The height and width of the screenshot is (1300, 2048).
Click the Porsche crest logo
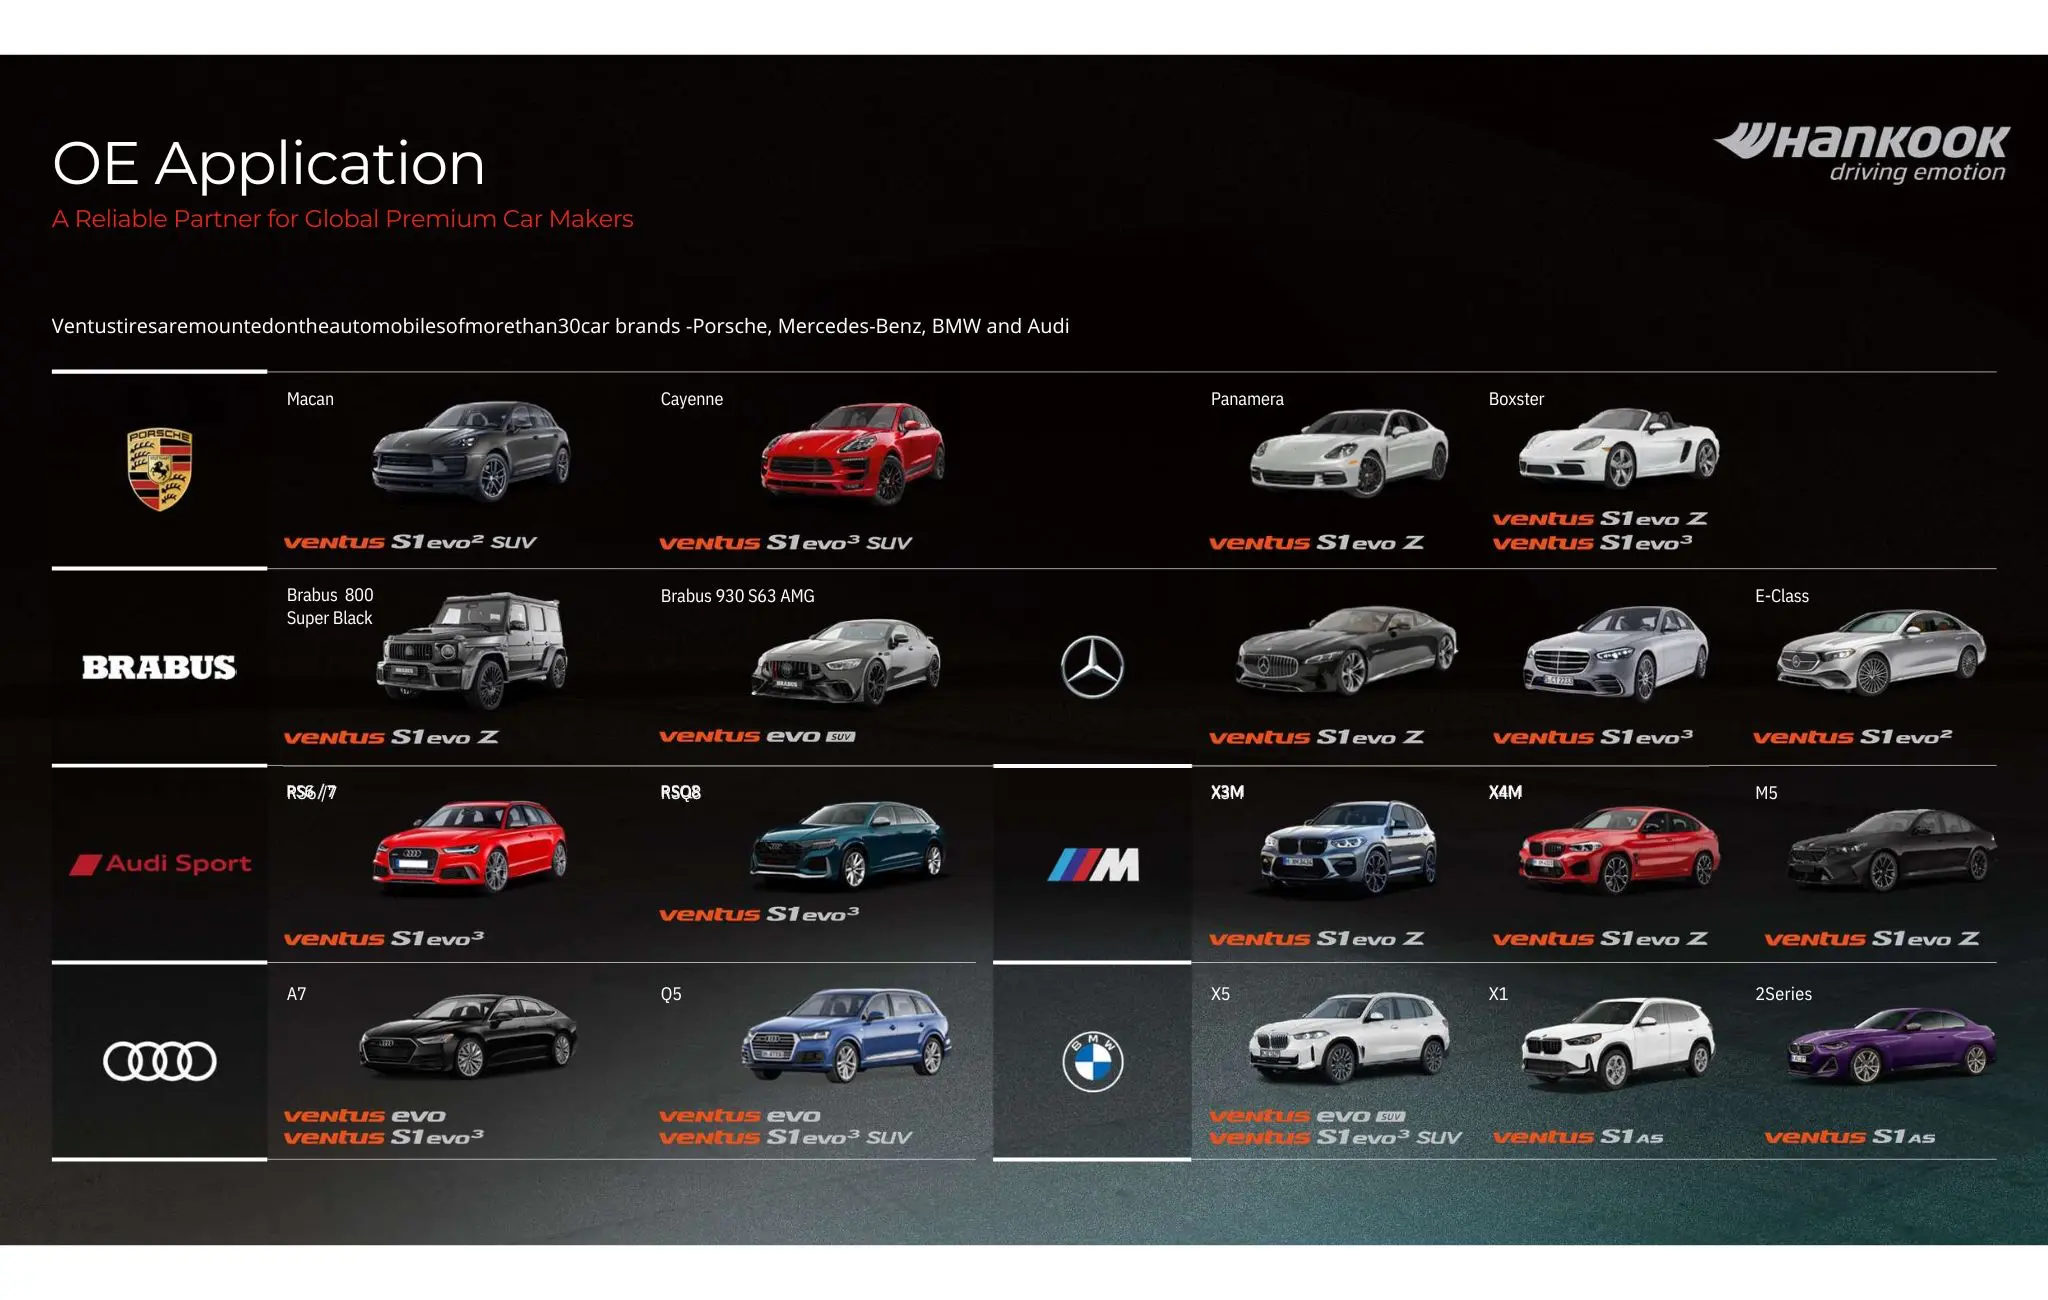[x=160, y=469]
